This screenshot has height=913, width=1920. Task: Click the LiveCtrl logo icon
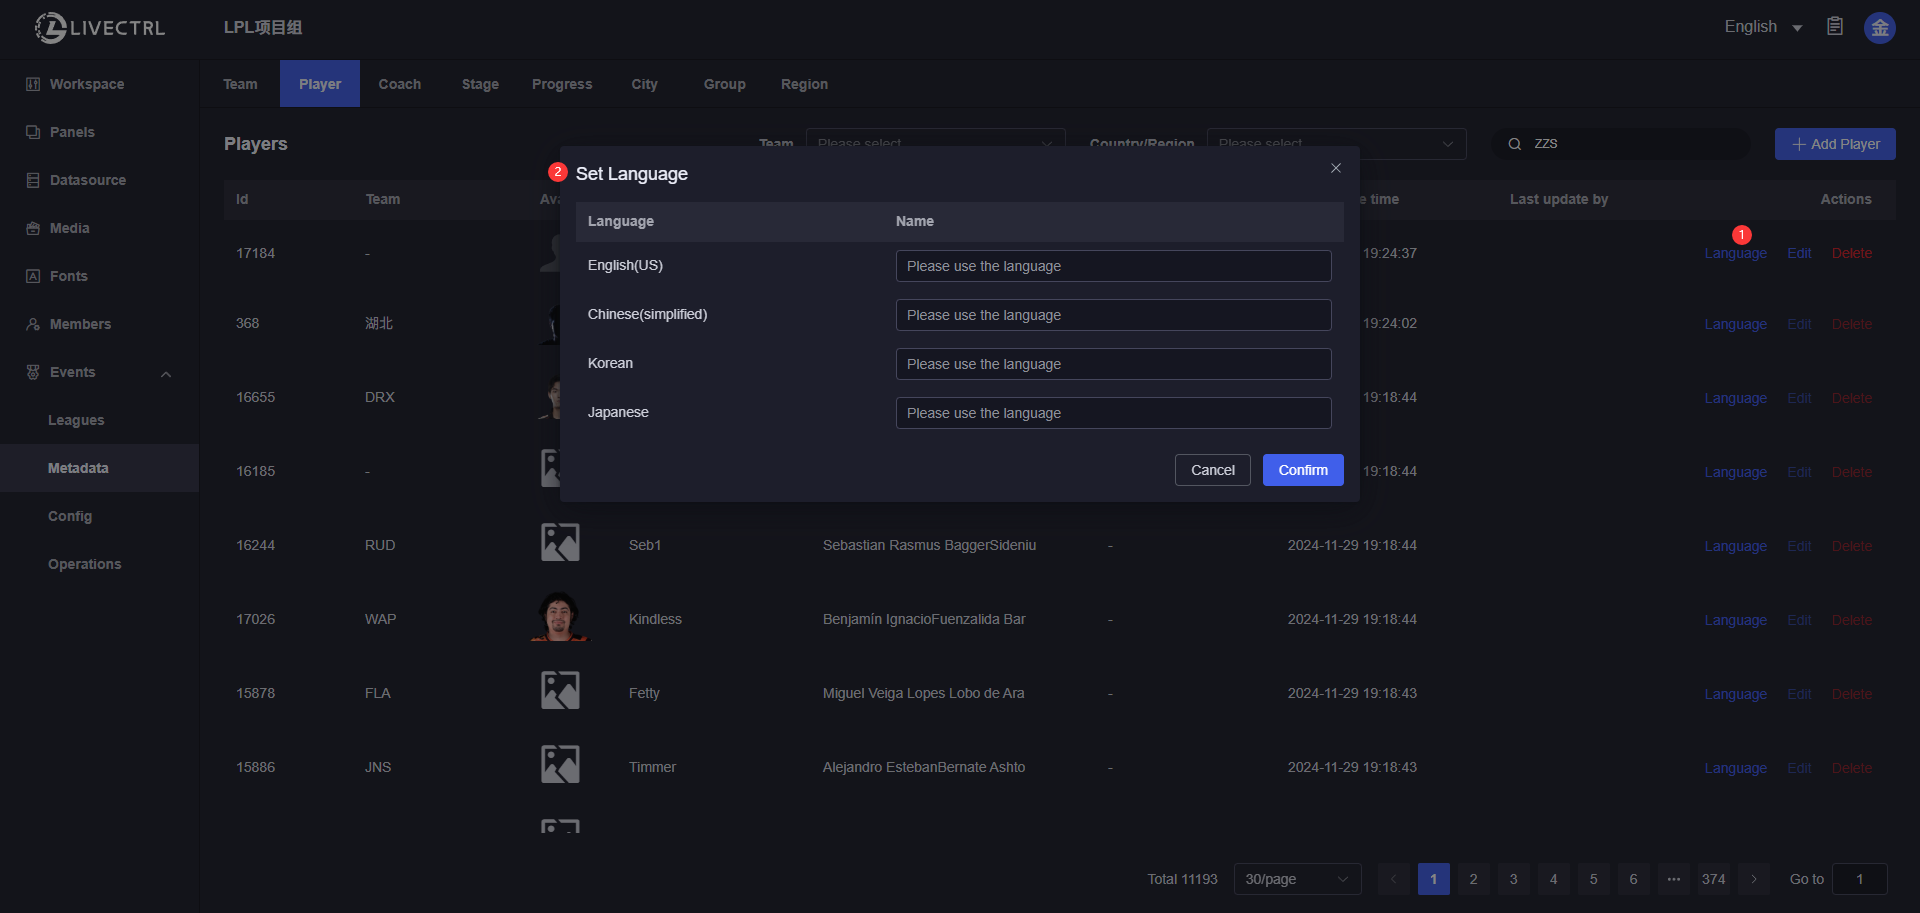click(50, 28)
